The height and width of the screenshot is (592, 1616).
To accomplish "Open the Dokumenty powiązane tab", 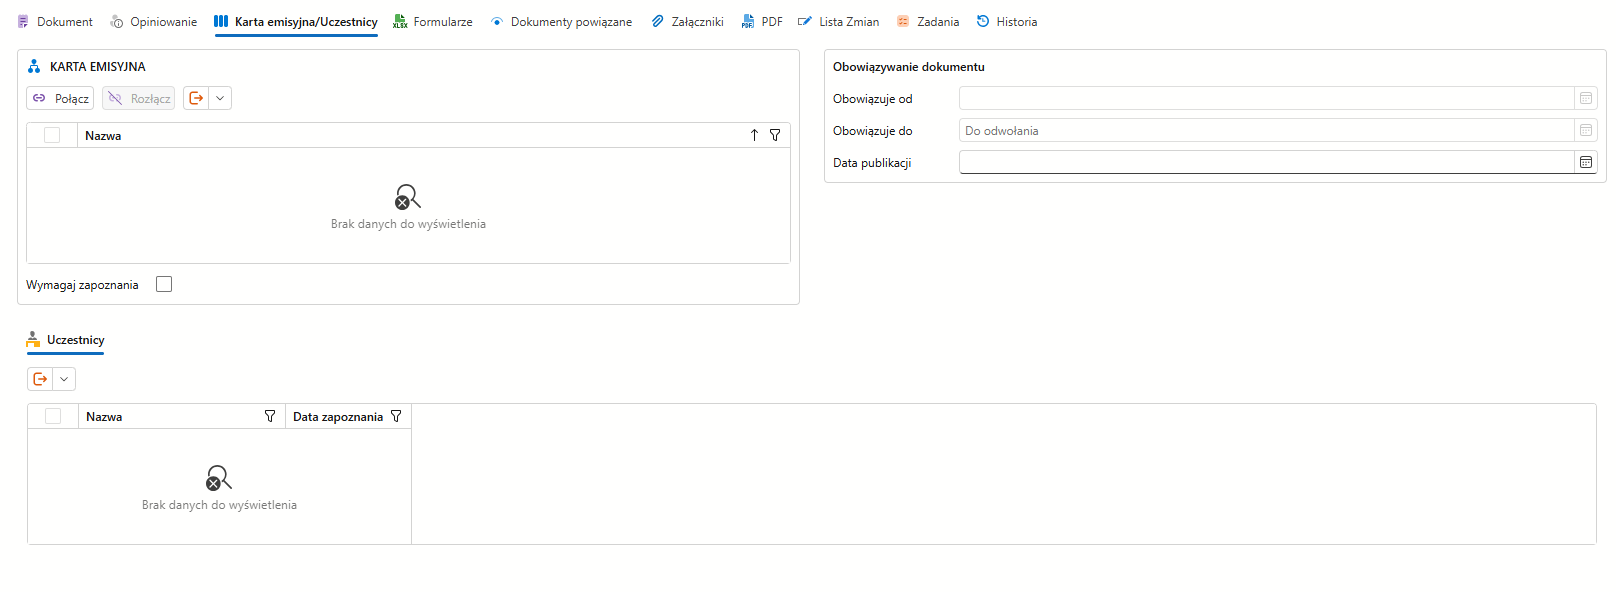I will click(x=561, y=21).
